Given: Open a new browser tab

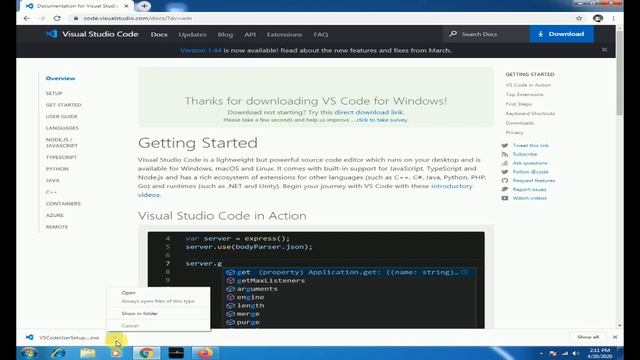Looking at the screenshot, I should (144, 6).
